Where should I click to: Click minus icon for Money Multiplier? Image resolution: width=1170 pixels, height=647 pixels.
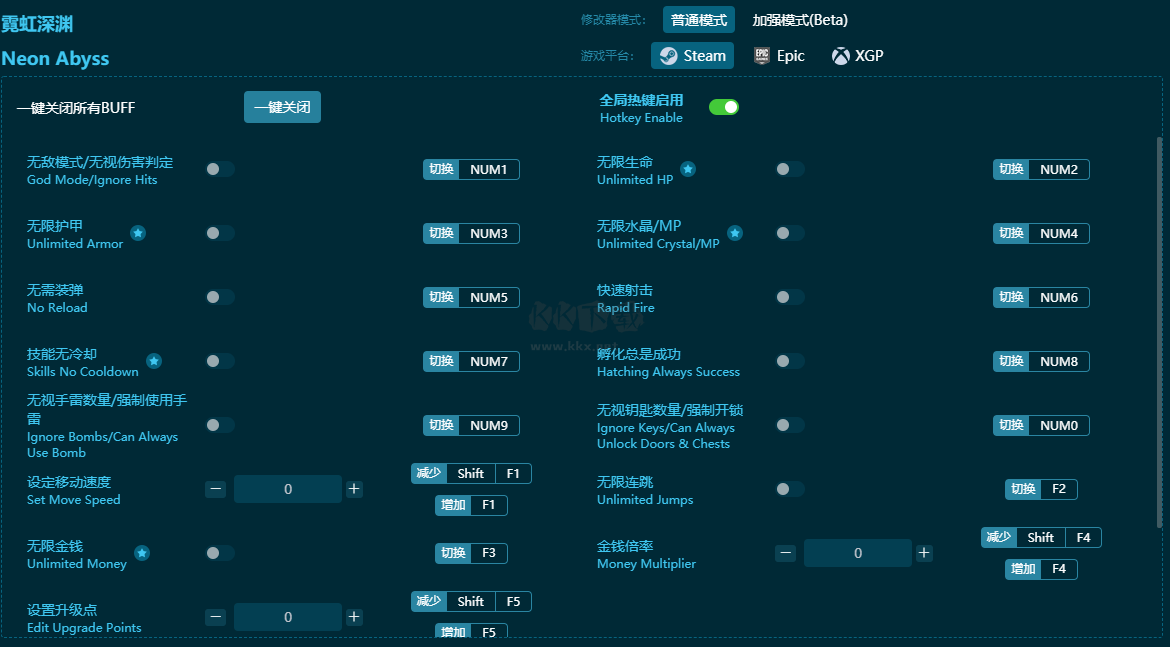click(x=785, y=553)
